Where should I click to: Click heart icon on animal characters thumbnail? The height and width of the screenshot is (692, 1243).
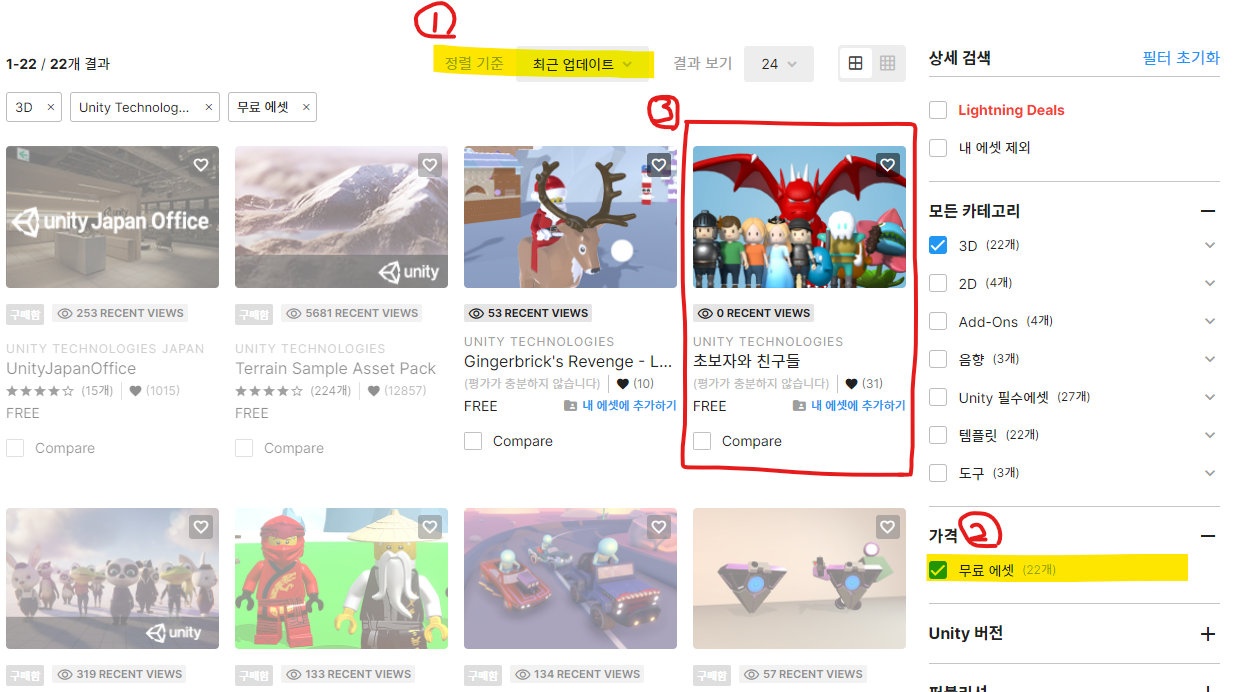(201, 526)
